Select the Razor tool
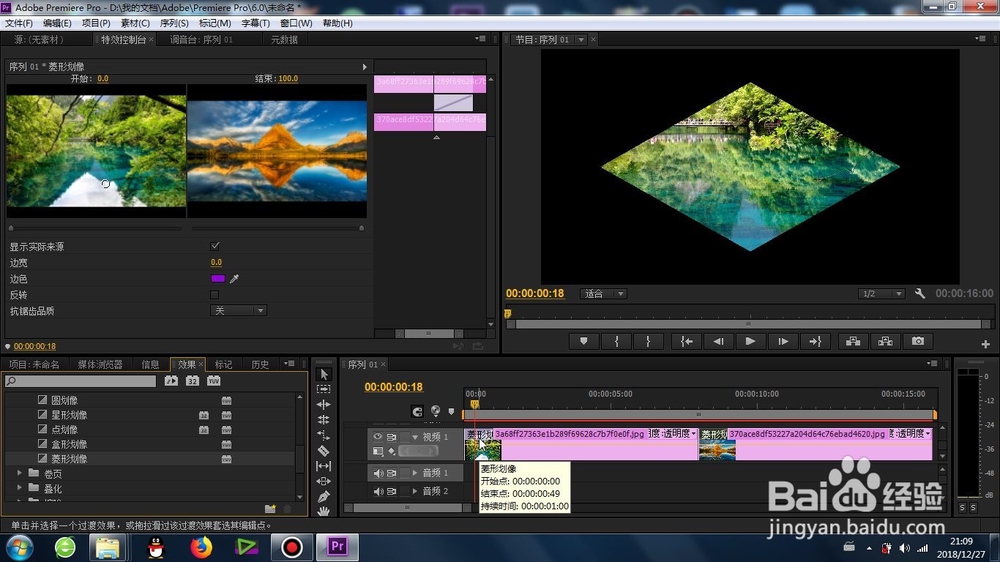Viewport: 1000px width, 562px height. (323, 450)
